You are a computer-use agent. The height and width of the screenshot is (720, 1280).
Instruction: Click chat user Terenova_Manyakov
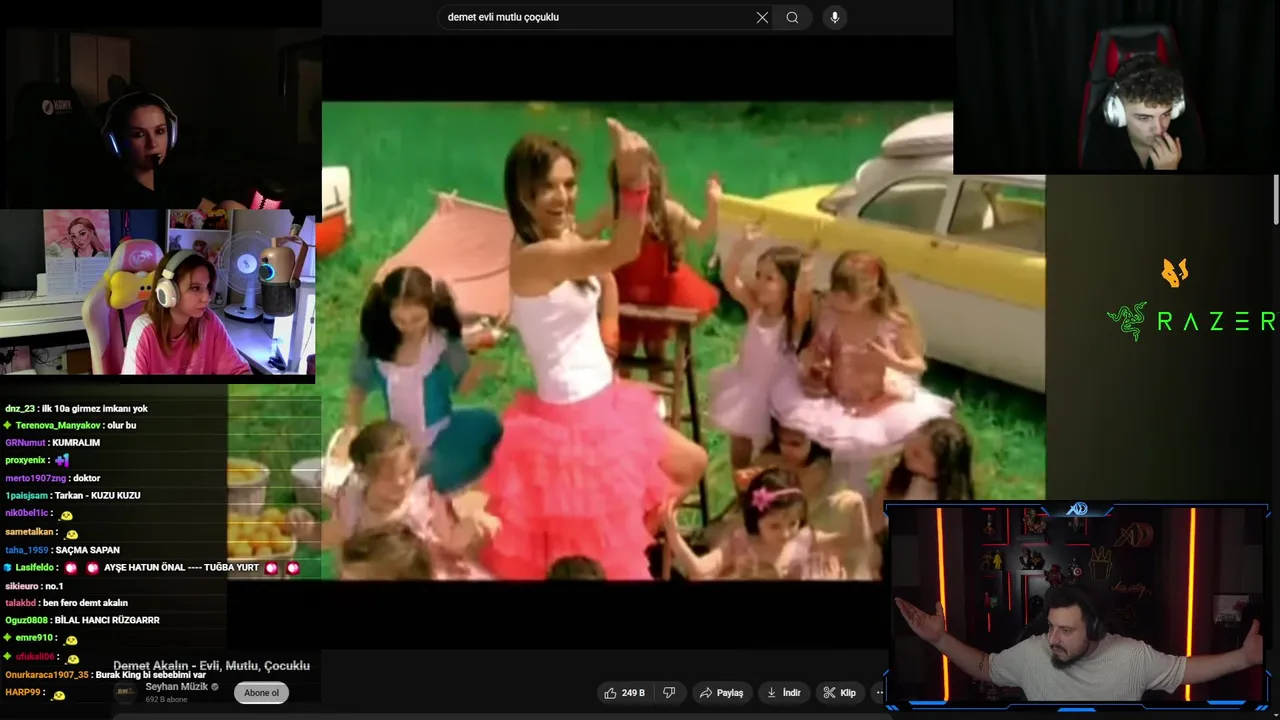58,425
